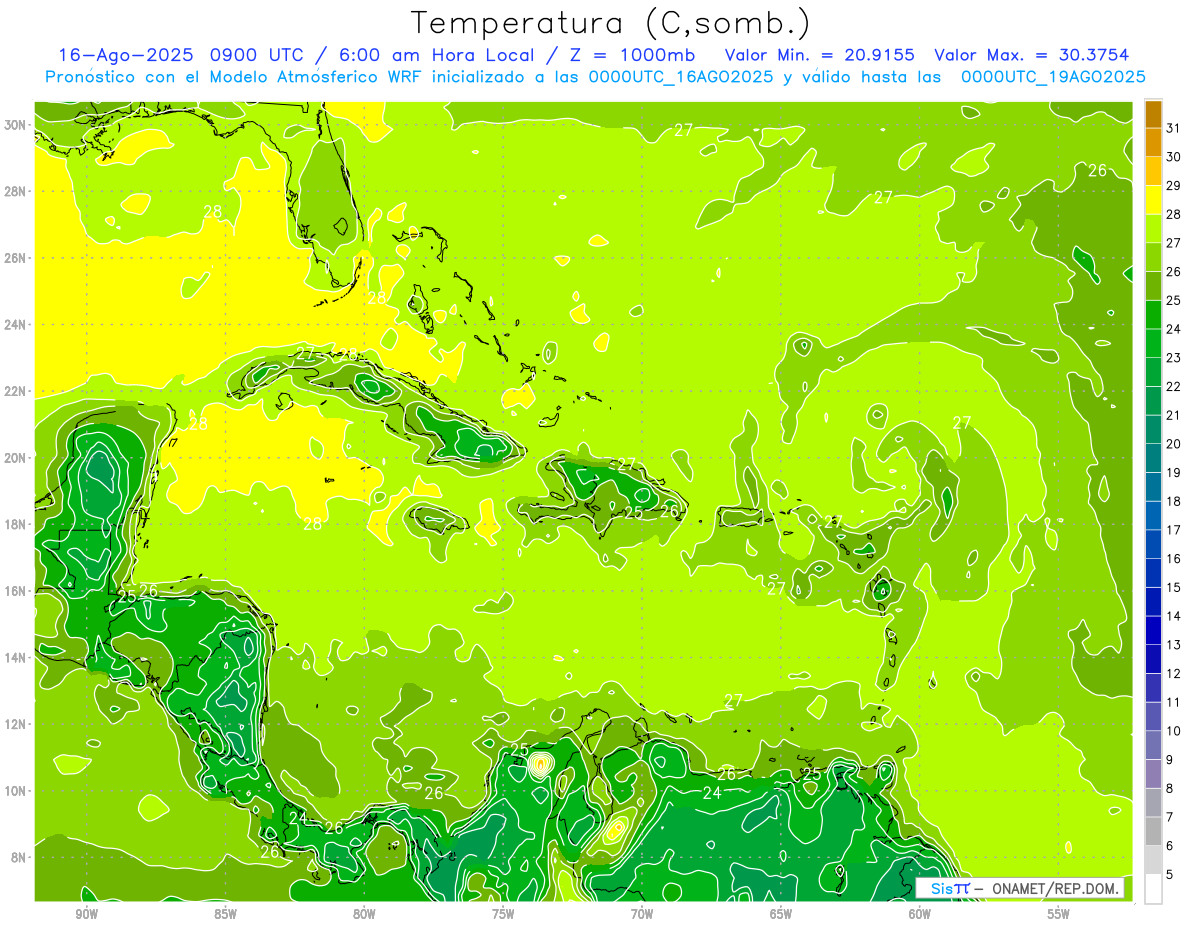Click the 8N latitude axis label

click(x=20, y=857)
